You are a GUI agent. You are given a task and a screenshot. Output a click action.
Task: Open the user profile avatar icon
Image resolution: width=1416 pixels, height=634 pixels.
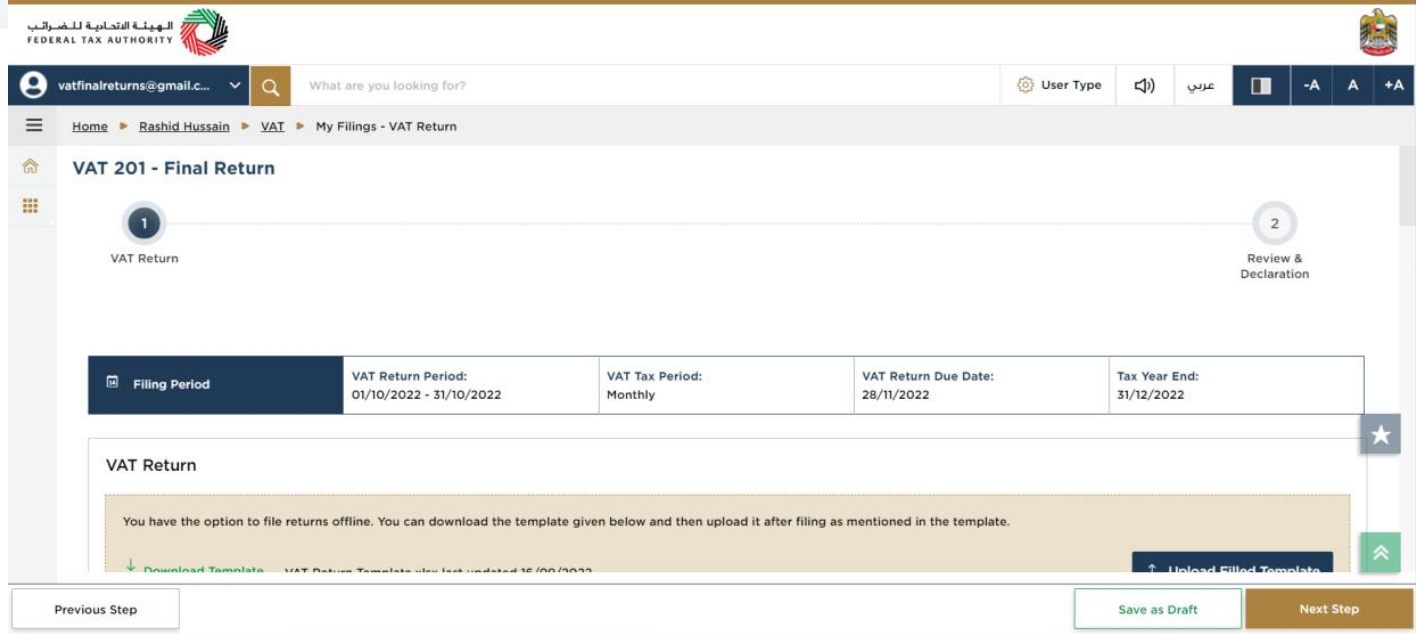pos(34,85)
